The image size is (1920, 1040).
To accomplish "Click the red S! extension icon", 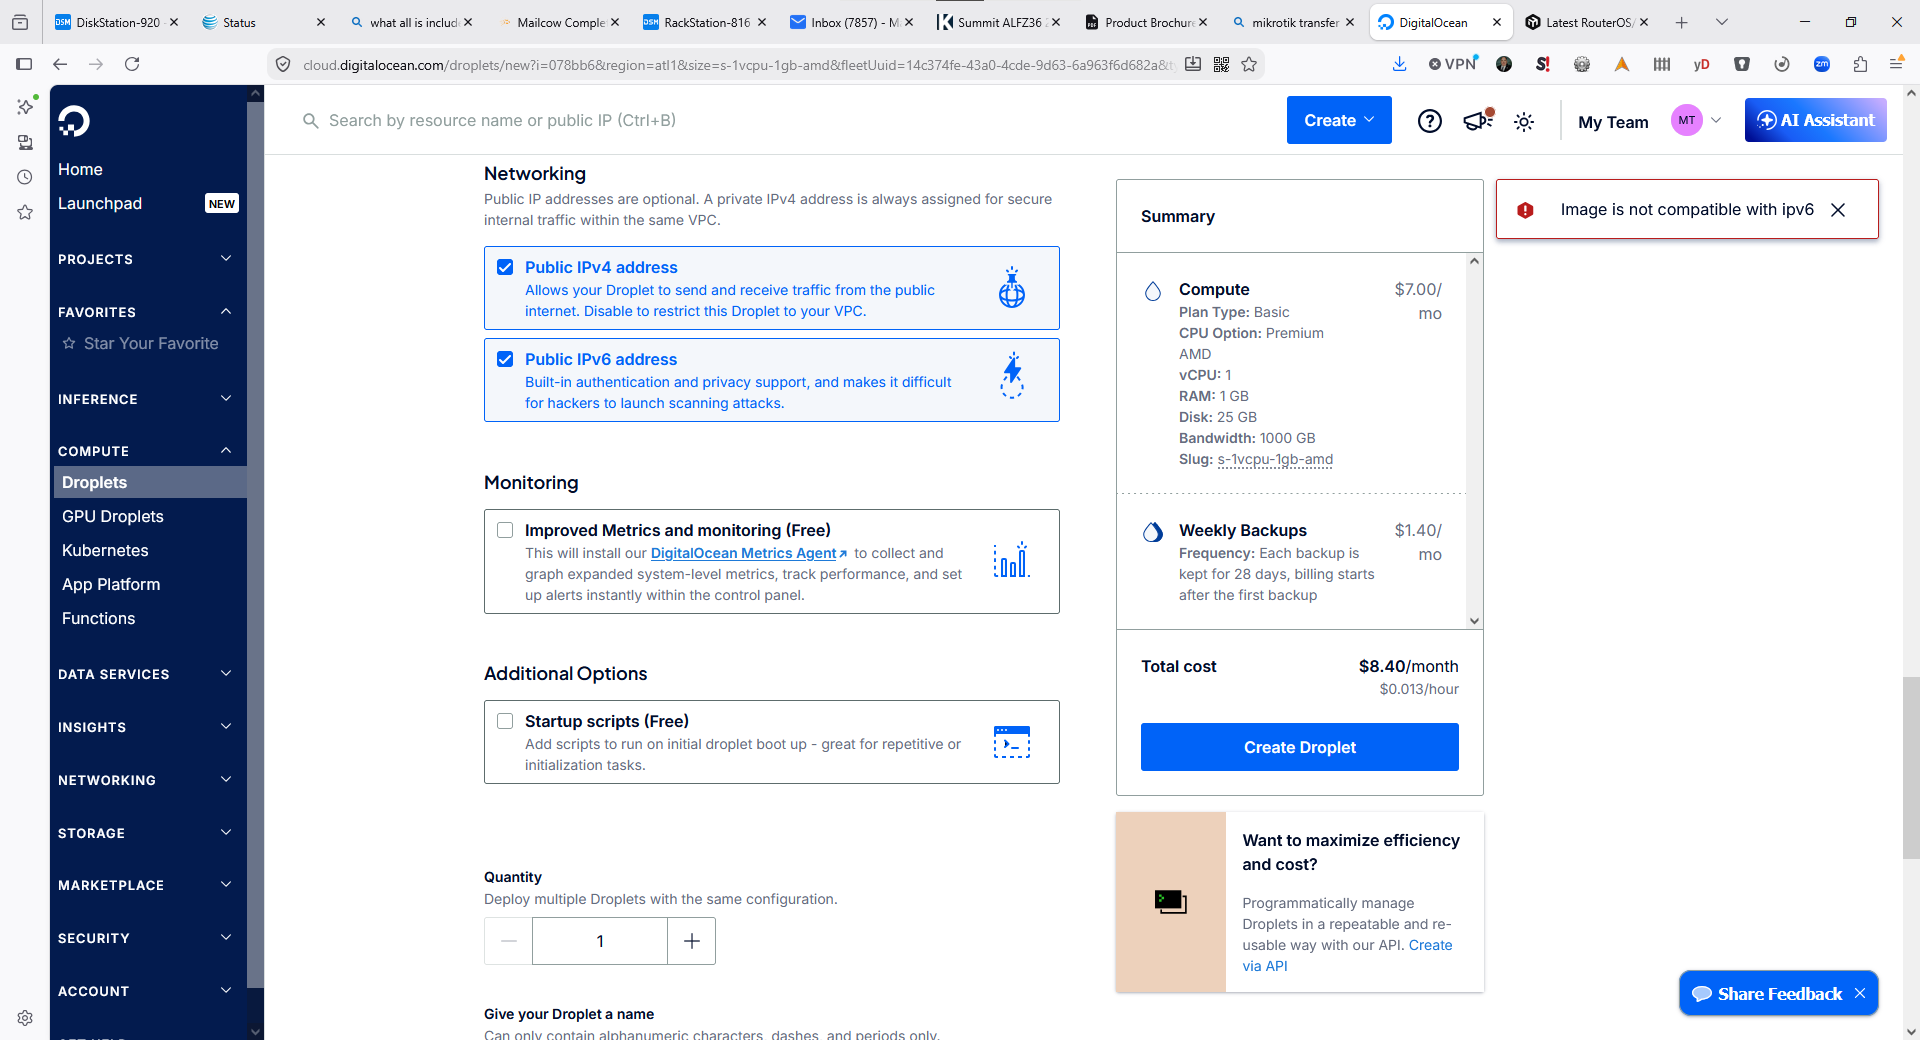I will (x=1543, y=64).
